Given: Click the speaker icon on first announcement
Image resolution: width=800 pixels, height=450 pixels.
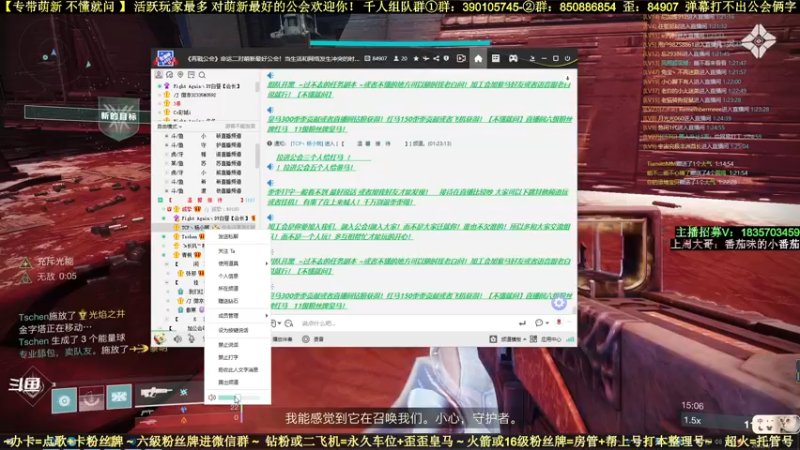Looking at the screenshot, I should click(x=270, y=76).
